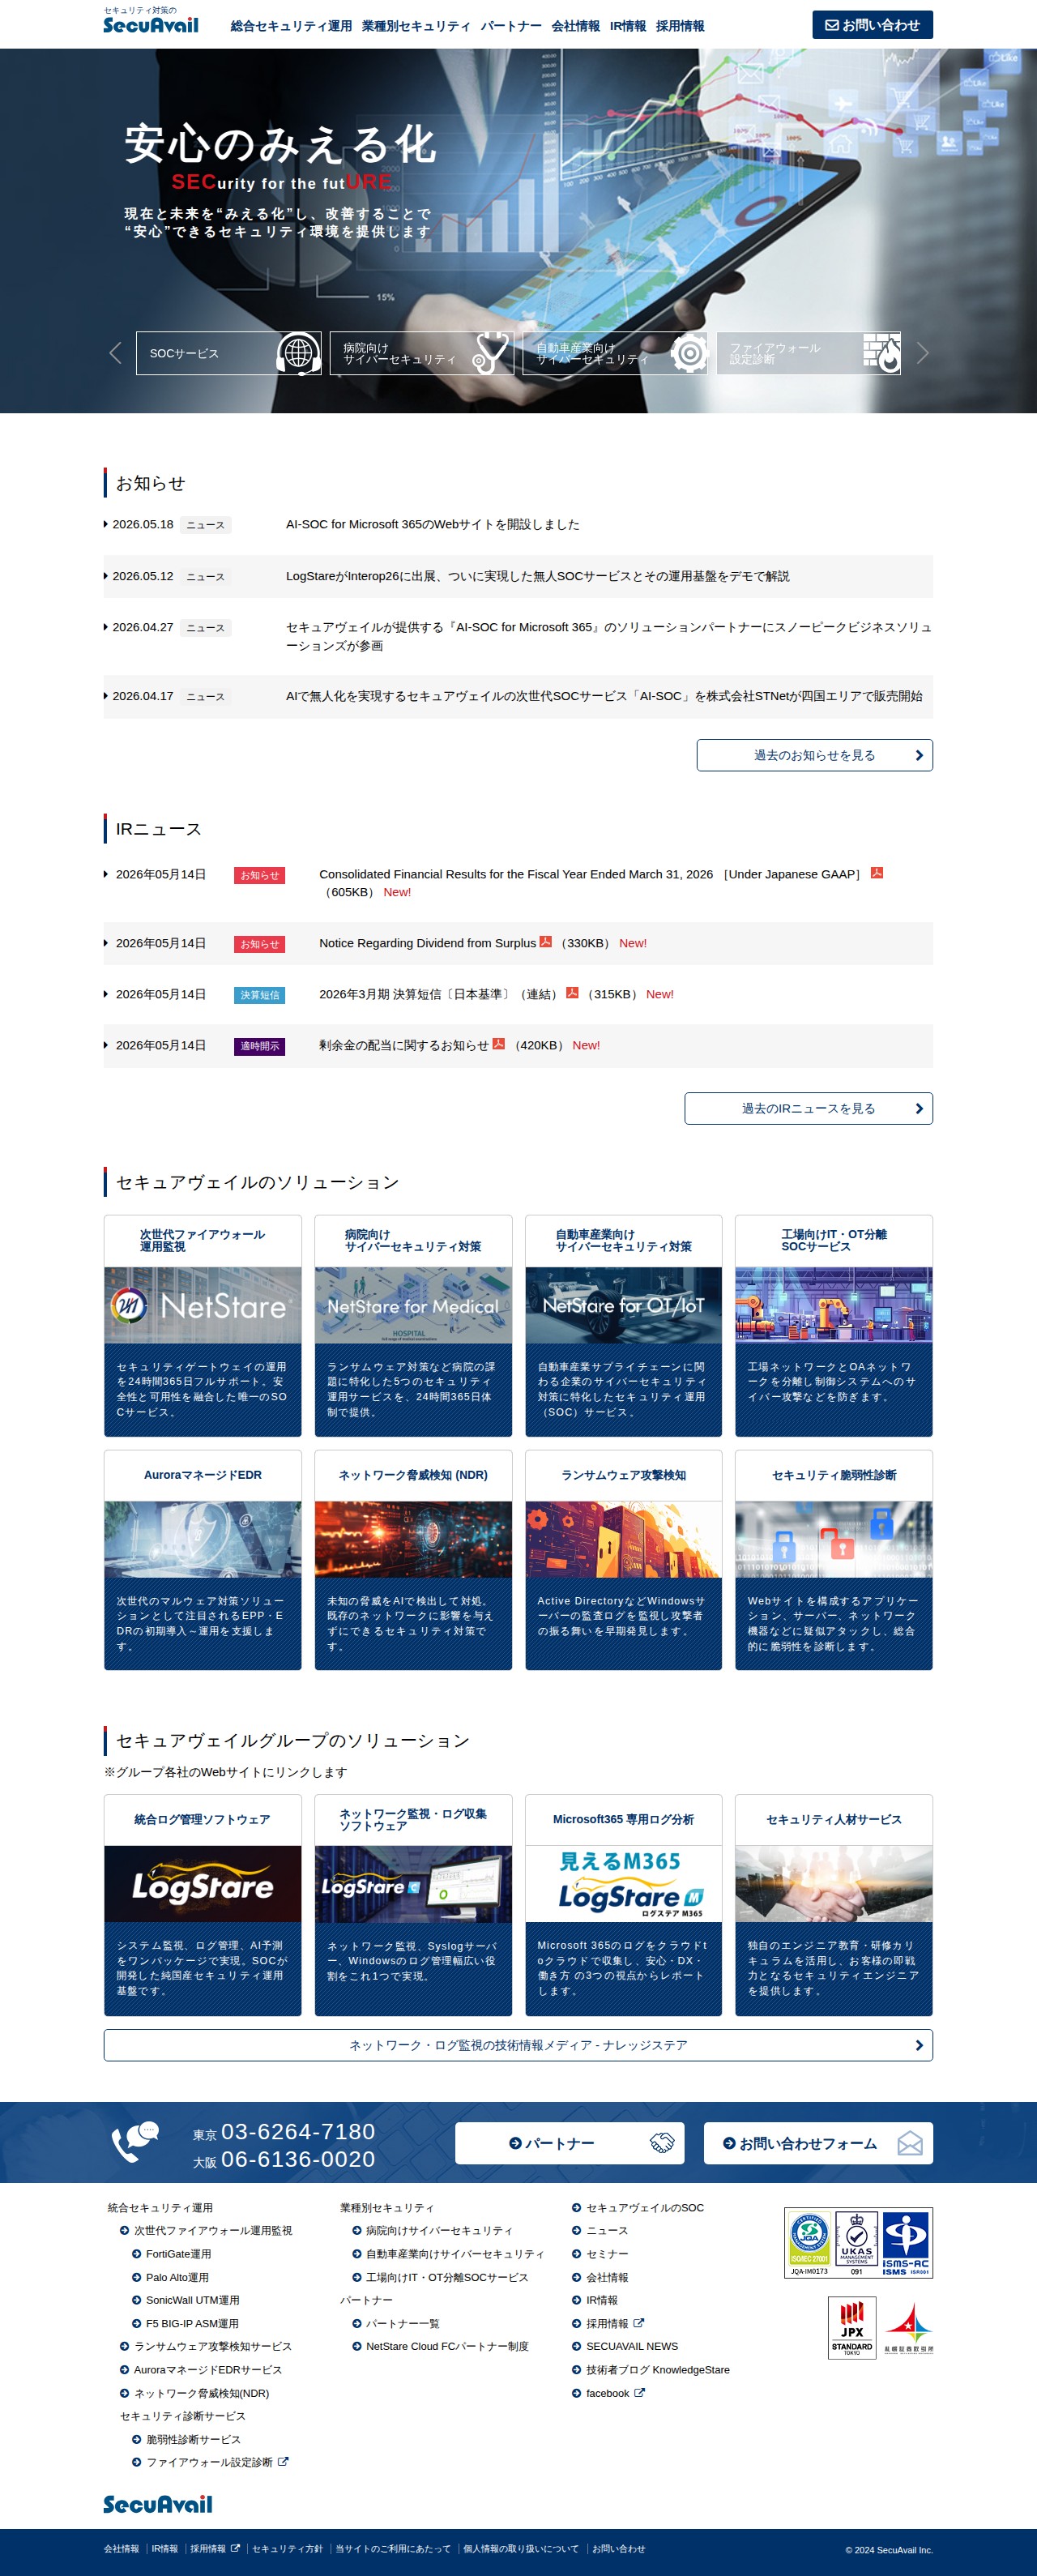This screenshot has height=2576, width=1037.
Task: Open the 技術者ブログ KnowledgeStare footer link
Action: 658,2369
